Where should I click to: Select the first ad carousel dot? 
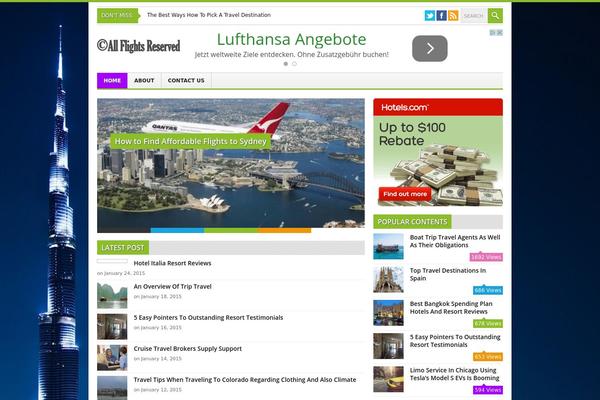click(x=285, y=64)
